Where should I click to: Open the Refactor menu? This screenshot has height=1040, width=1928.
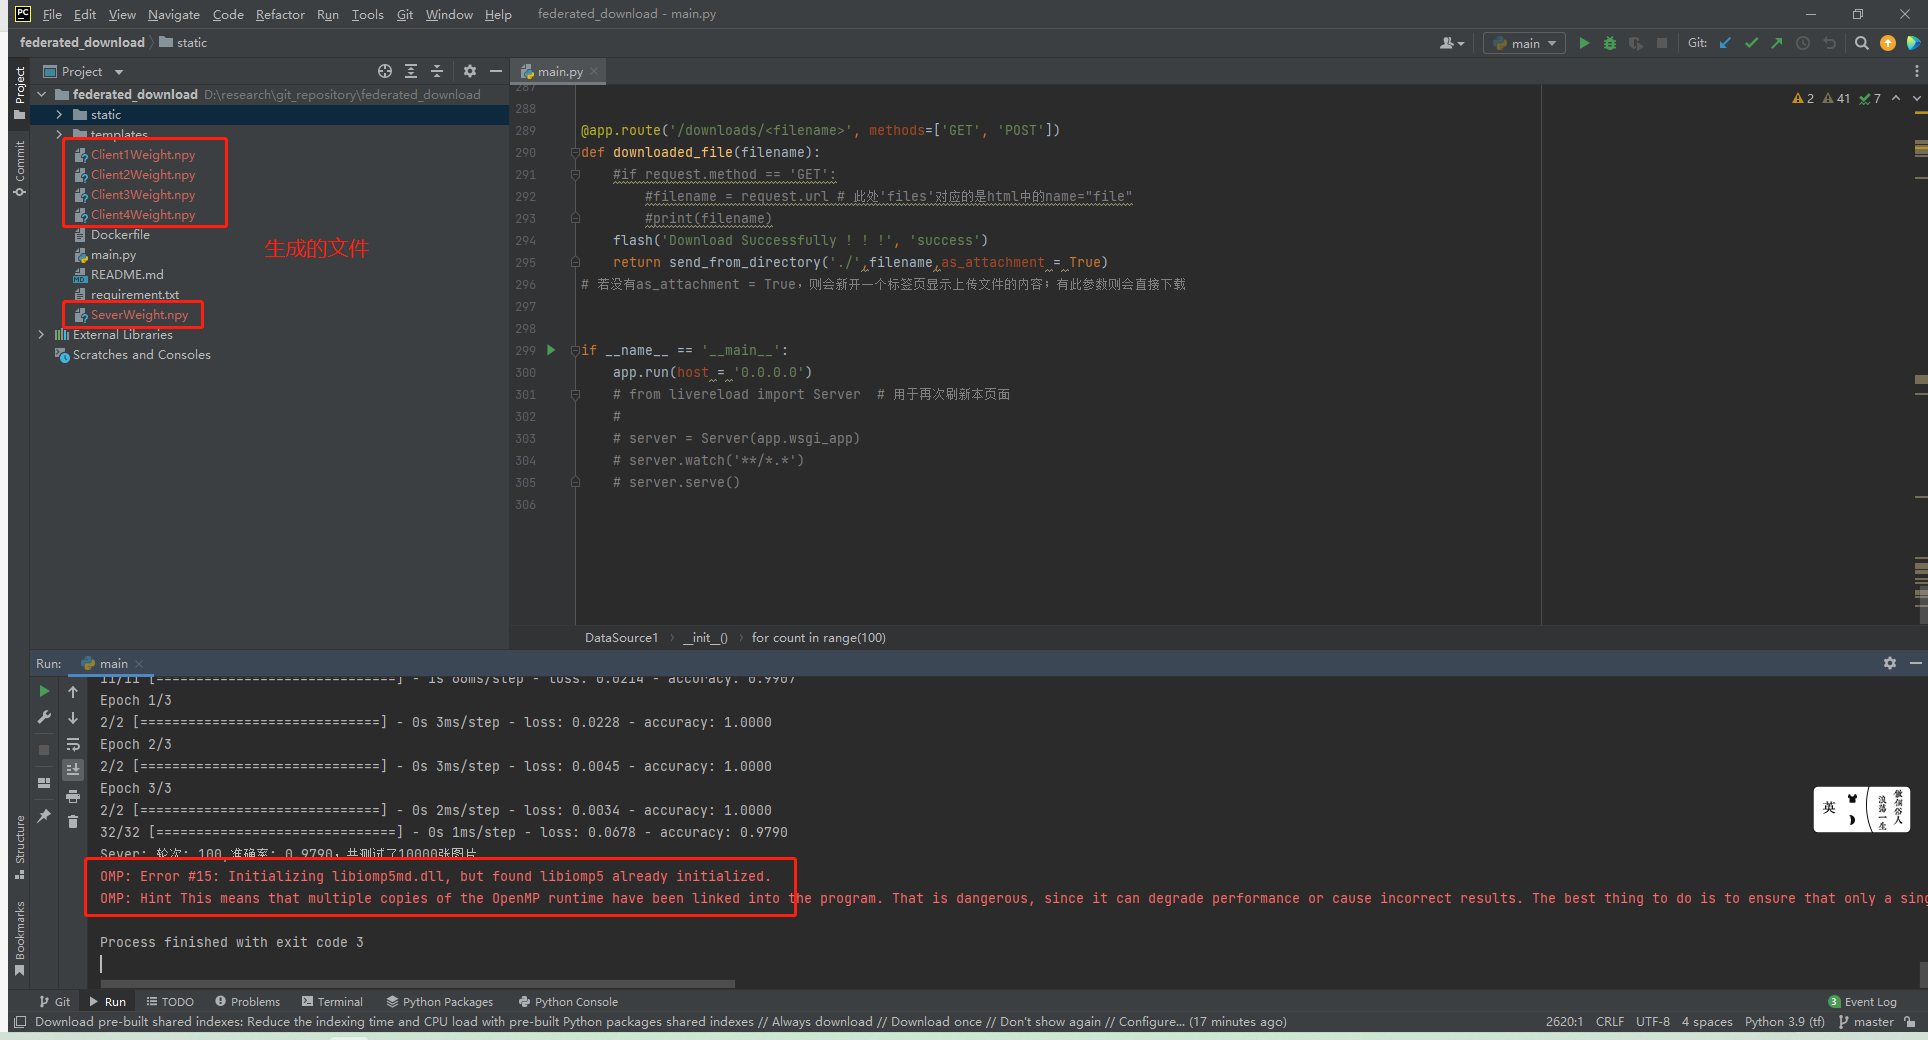[280, 14]
